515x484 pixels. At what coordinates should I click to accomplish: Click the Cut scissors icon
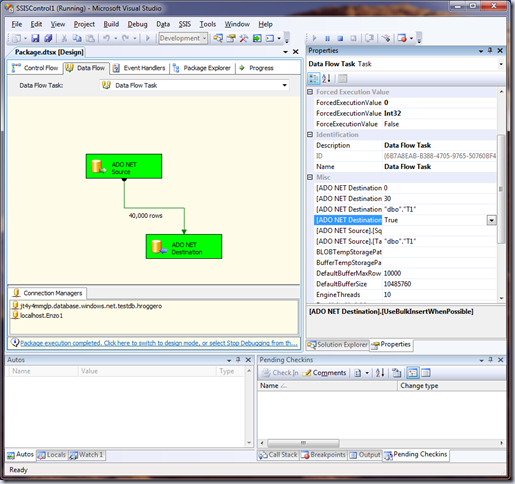(64, 38)
